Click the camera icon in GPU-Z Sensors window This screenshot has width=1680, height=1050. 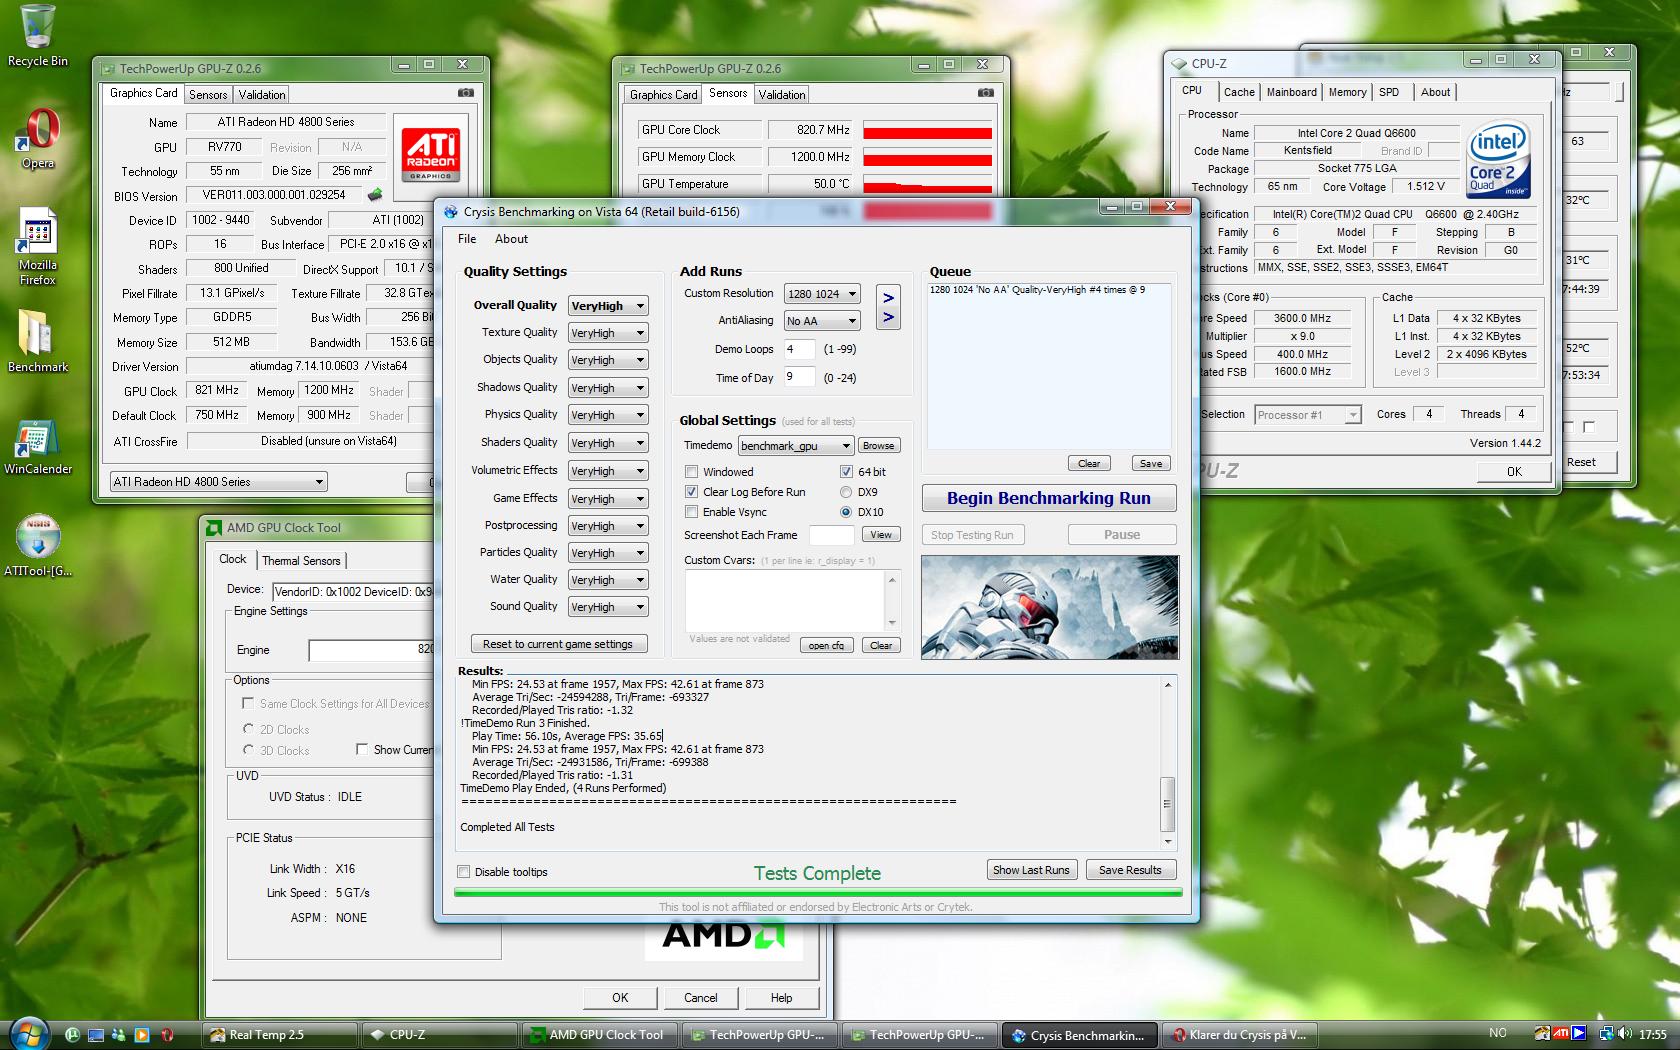(986, 93)
